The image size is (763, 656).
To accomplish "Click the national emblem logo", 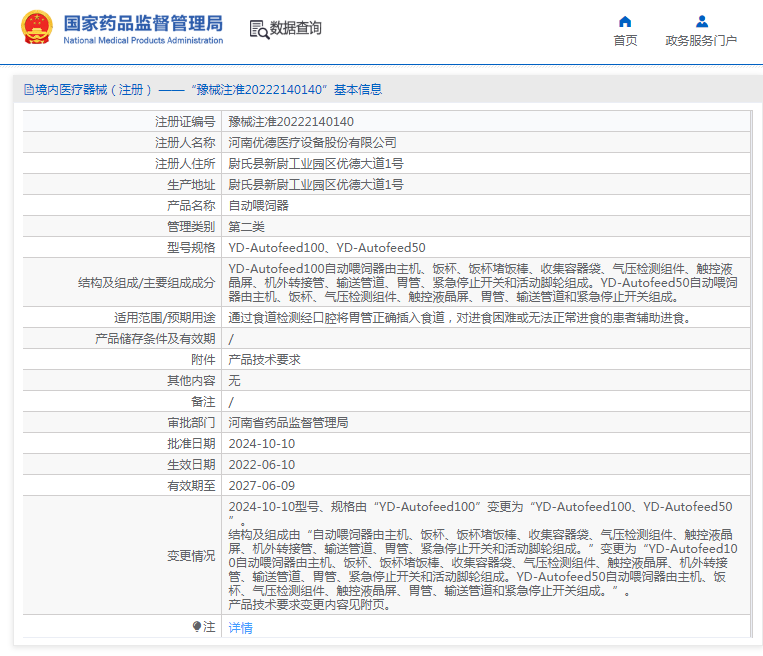I will 36,27.
